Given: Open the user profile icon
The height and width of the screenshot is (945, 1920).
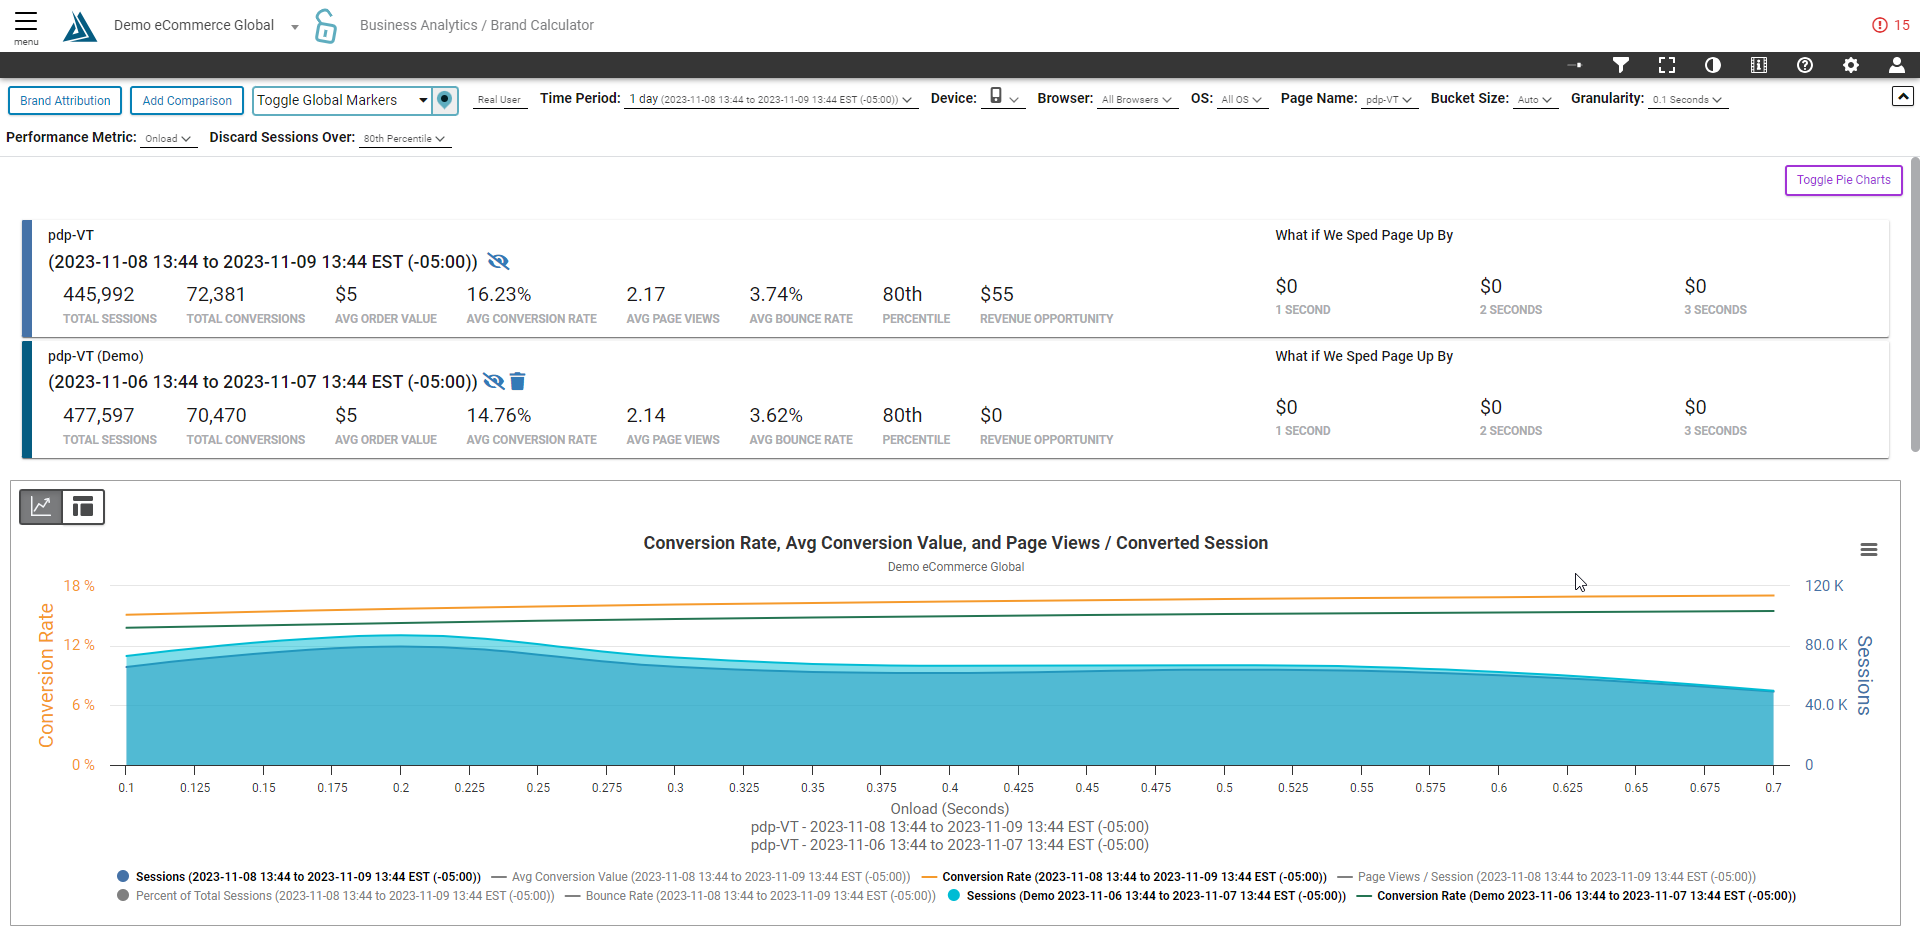Looking at the screenshot, I should (1896, 65).
